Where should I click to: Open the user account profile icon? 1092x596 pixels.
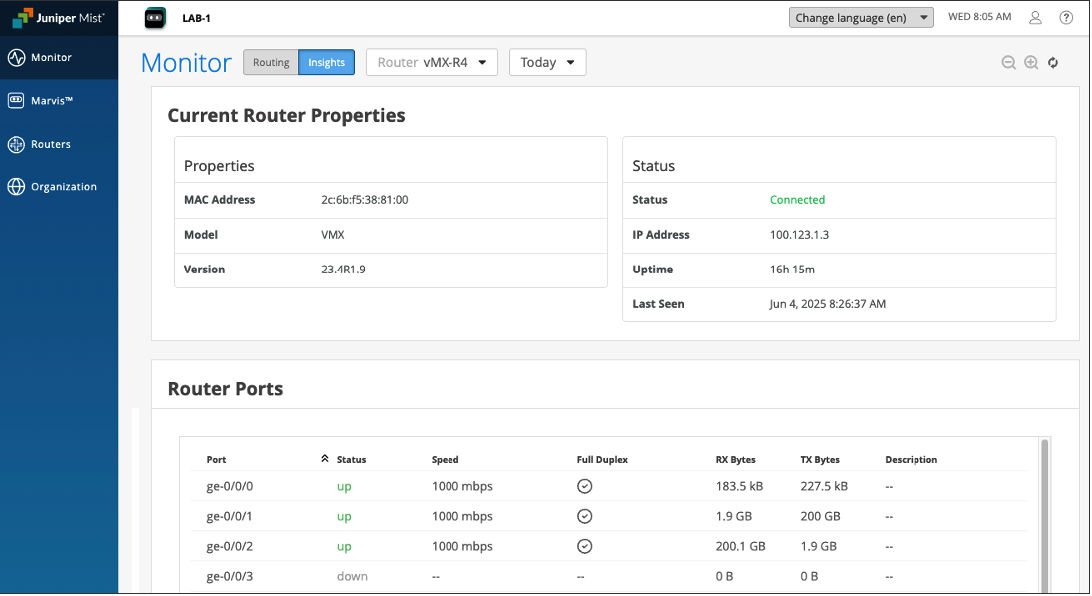[x=1036, y=18]
